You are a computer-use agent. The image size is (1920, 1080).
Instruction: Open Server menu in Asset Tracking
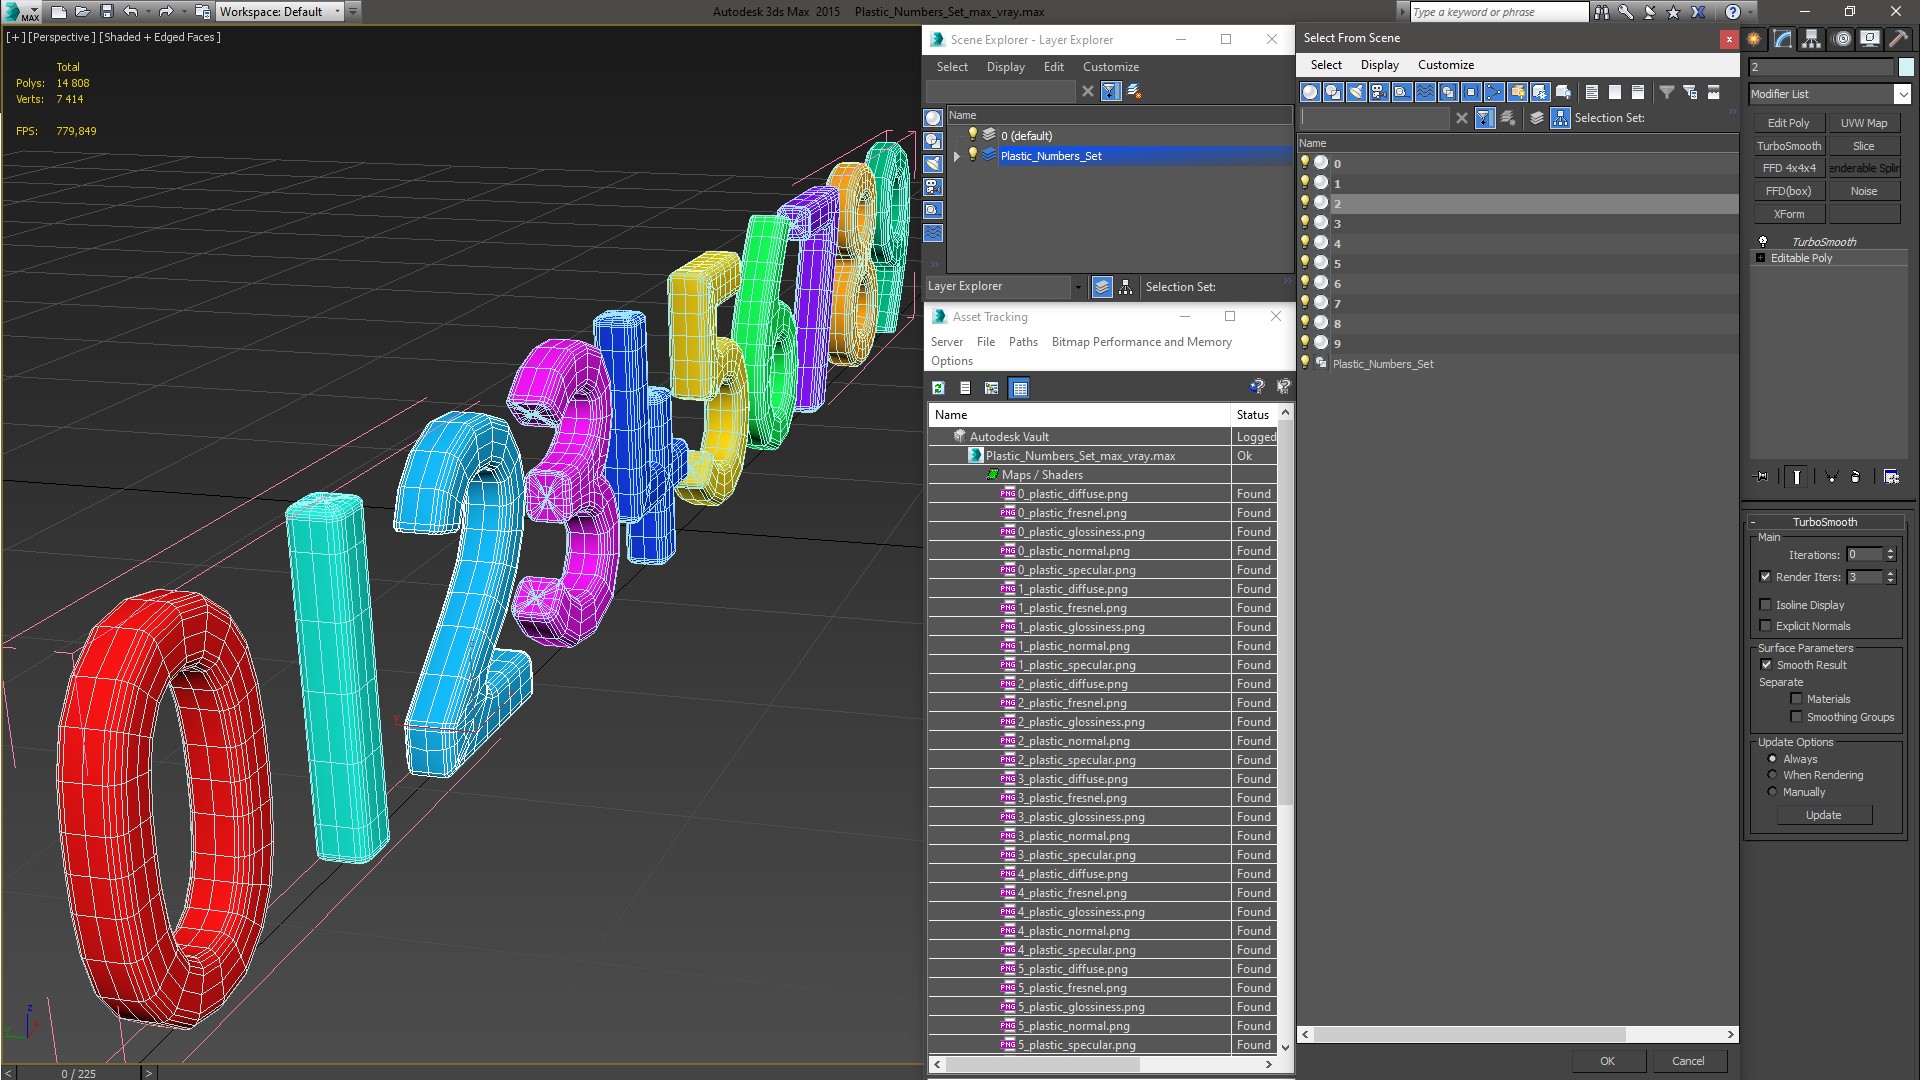point(946,342)
